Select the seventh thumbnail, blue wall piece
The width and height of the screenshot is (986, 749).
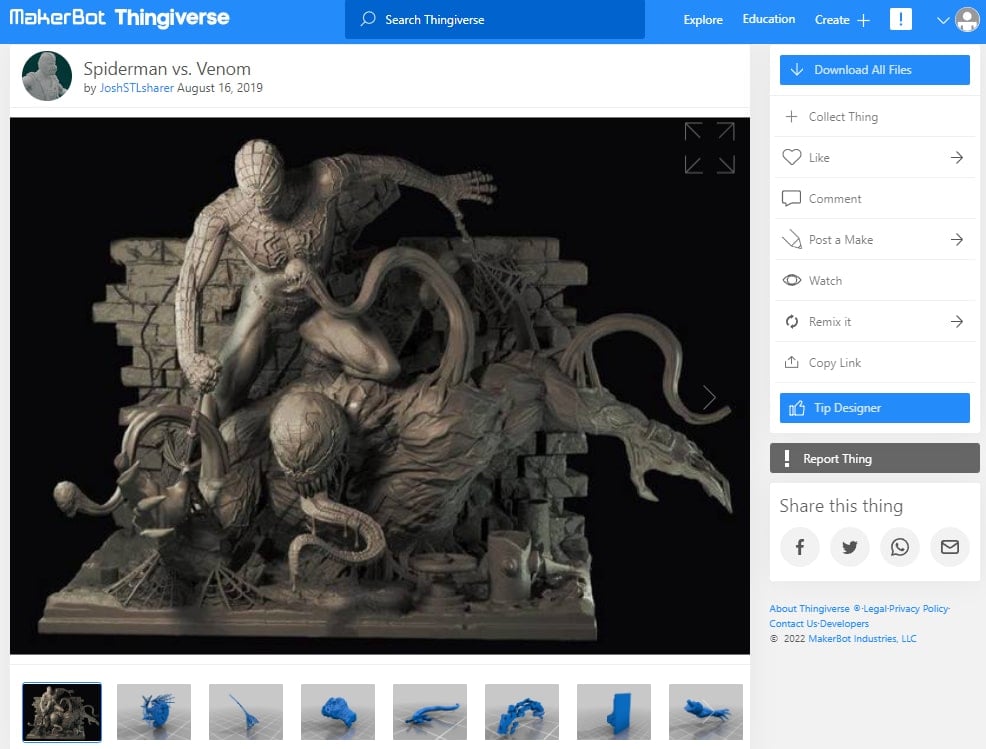pos(614,712)
